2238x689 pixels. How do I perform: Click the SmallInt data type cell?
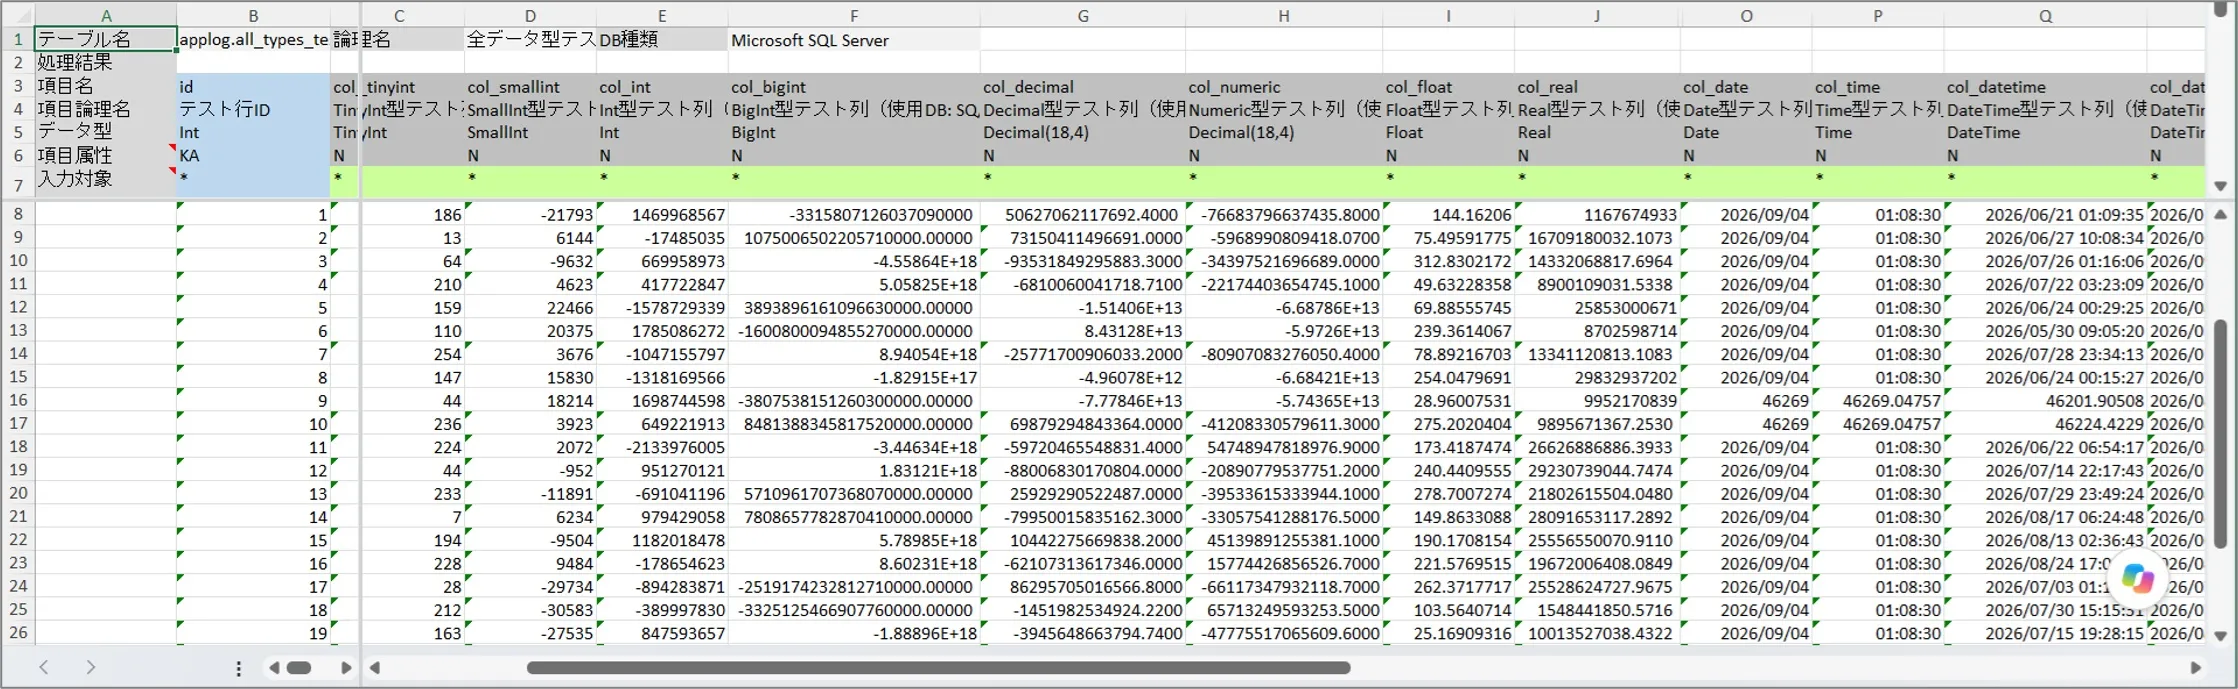530,132
